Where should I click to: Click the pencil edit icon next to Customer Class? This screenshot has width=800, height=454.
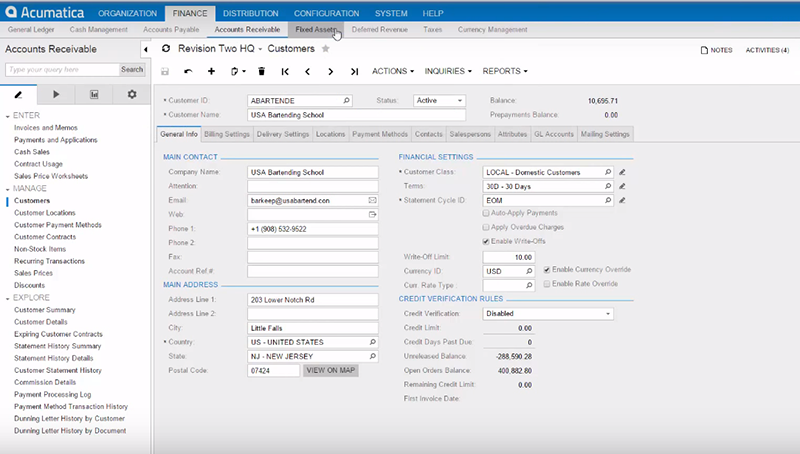[x=622, y=172]
